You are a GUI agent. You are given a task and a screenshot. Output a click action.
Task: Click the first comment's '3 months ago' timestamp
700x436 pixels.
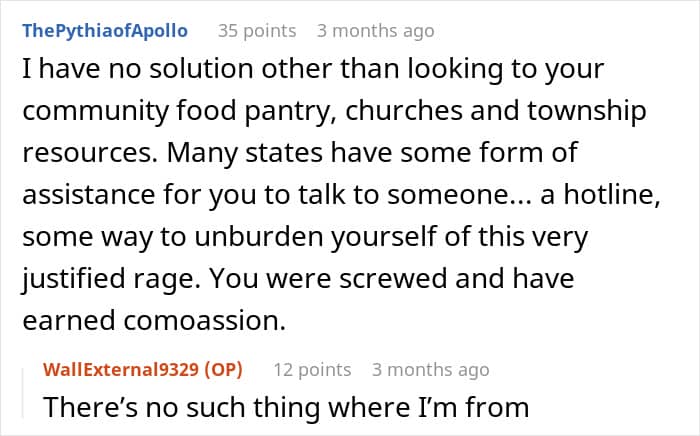375,30
